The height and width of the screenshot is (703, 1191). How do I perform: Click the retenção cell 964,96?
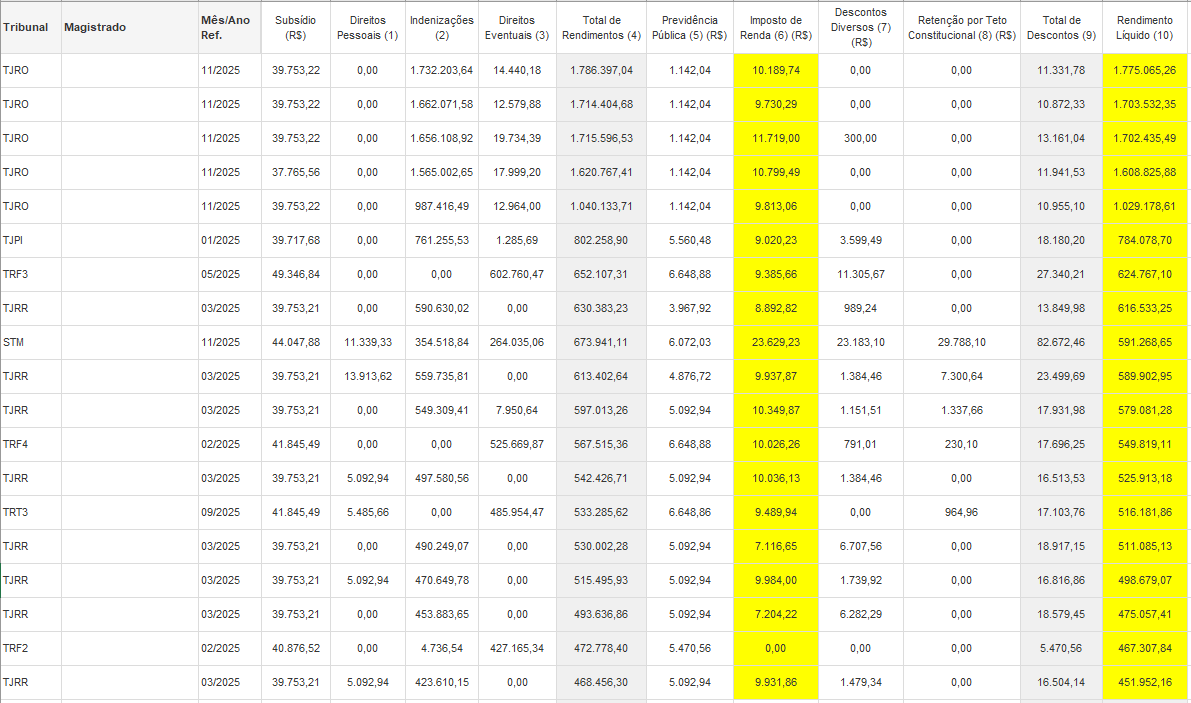(x=962, y=512)
